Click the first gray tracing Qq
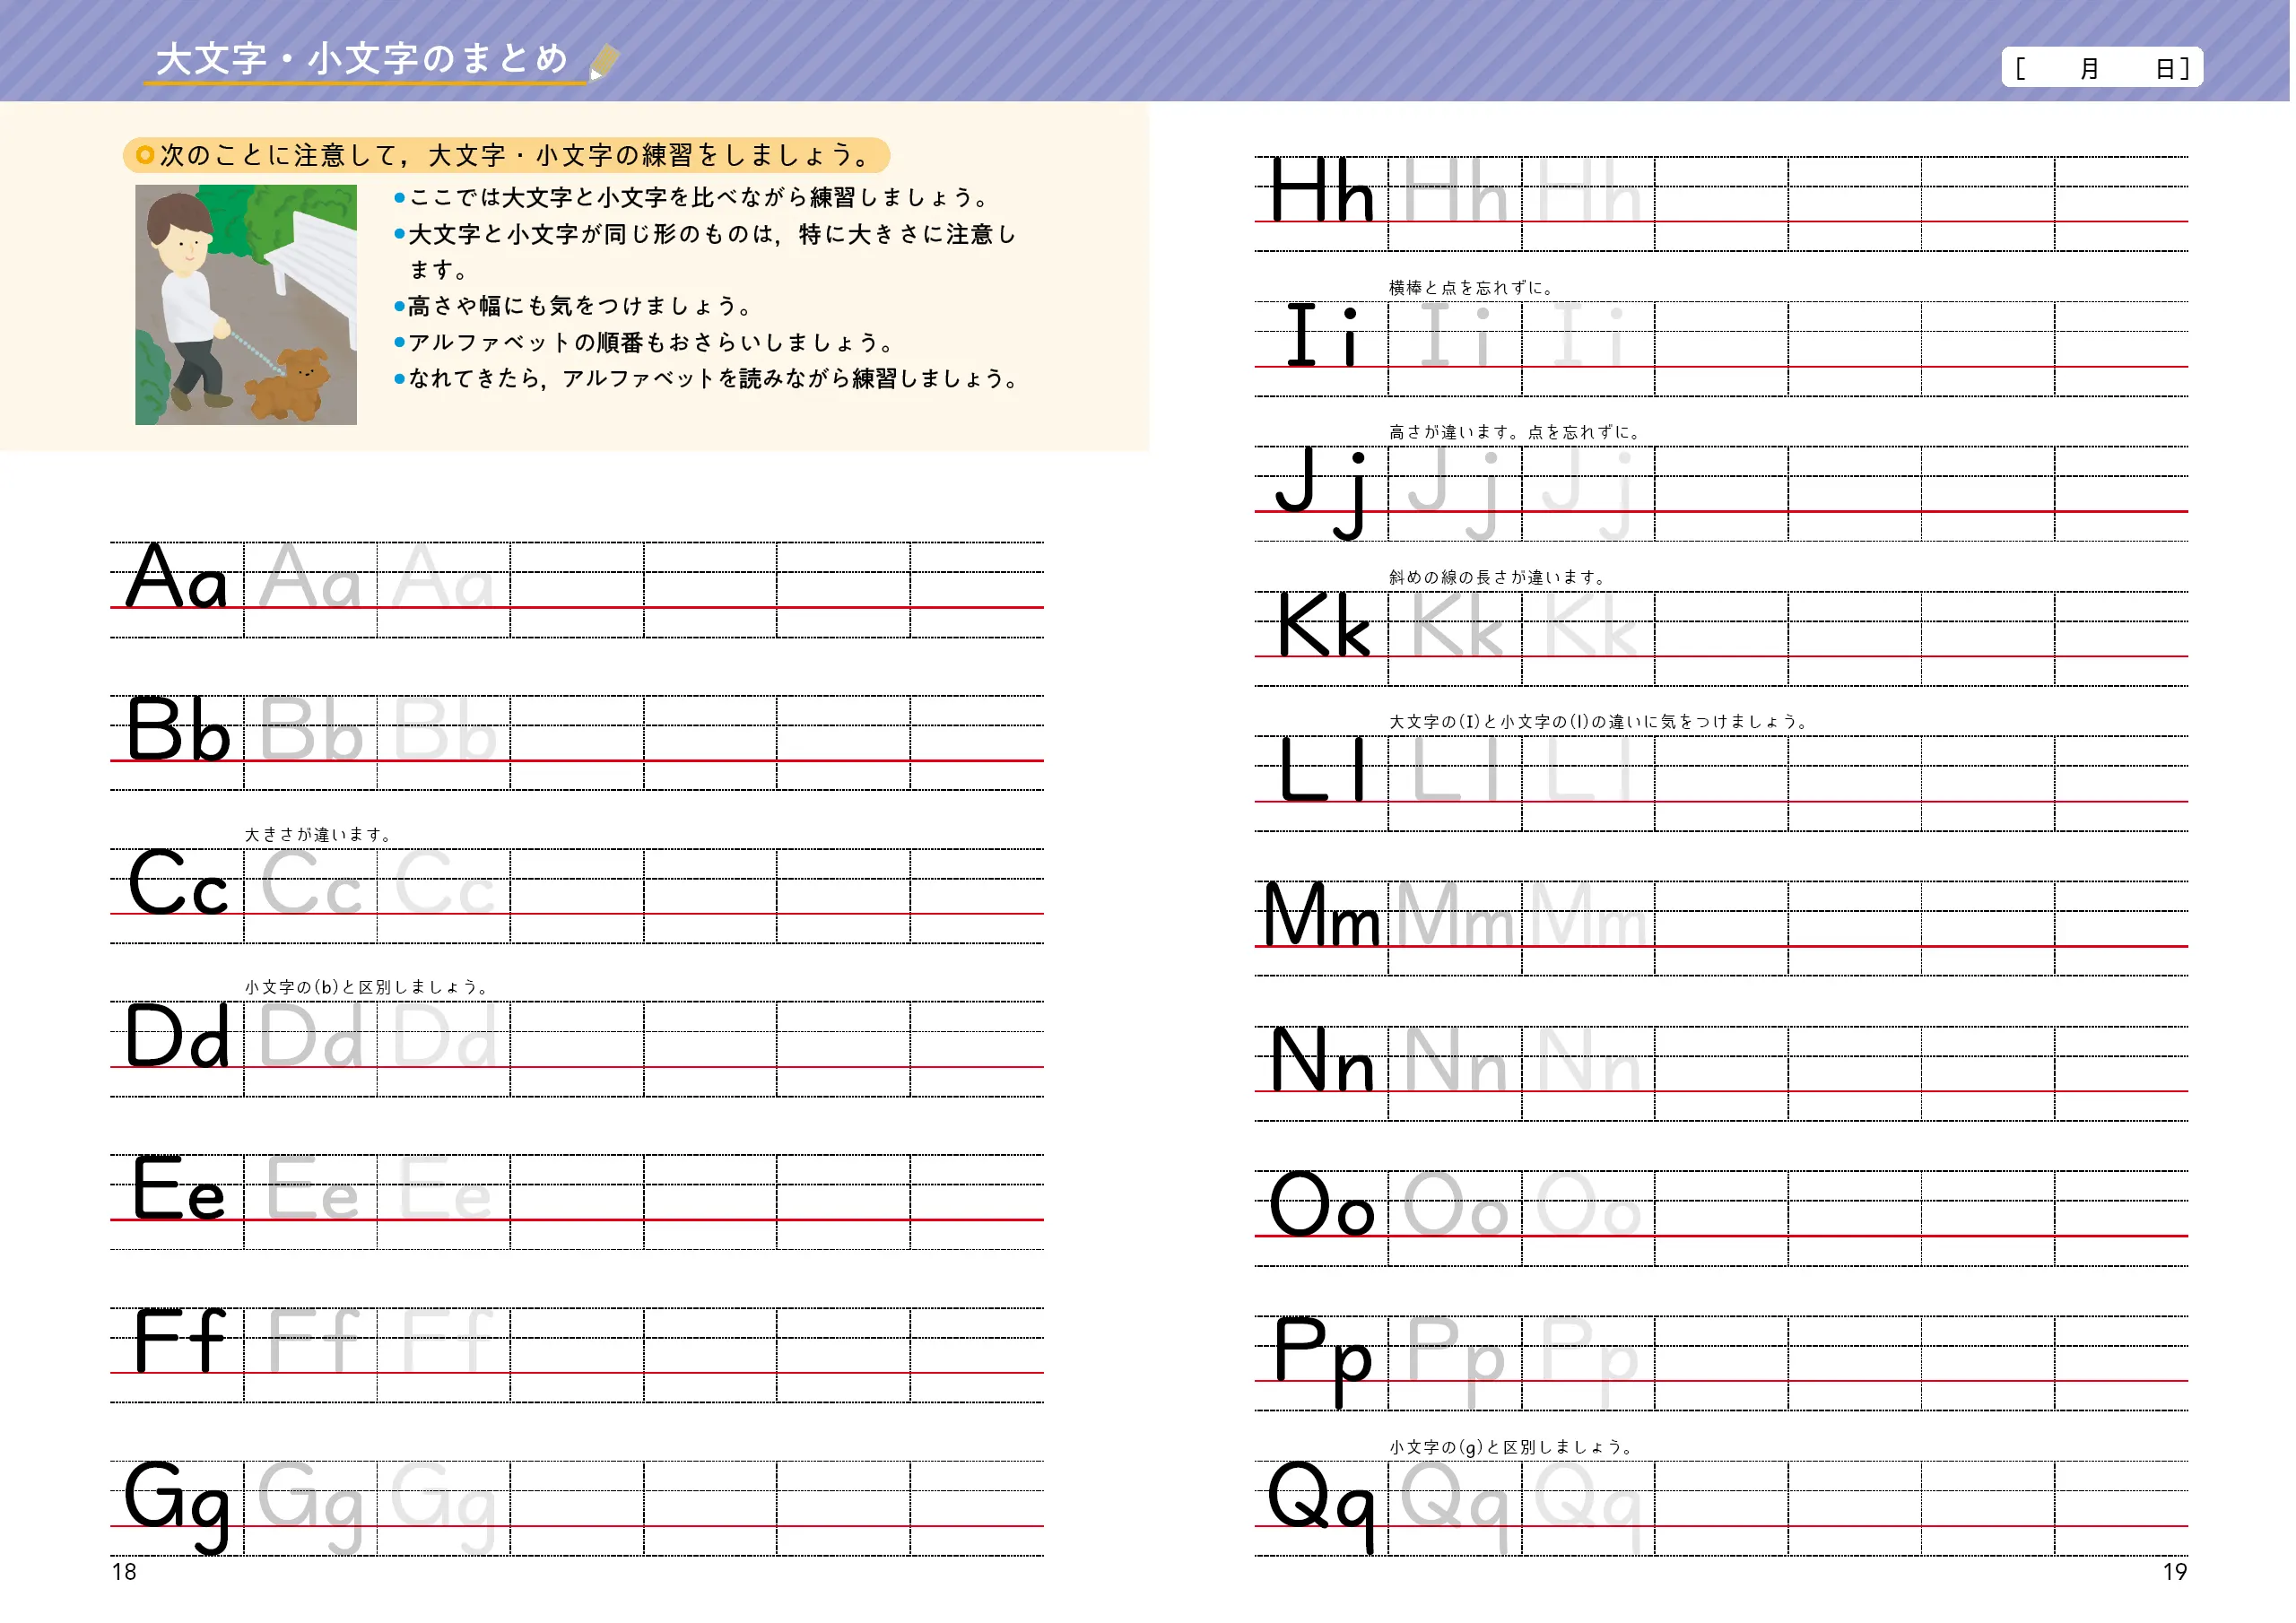Screen dimensions: 2296x1623 (x=1456, y=1506)
